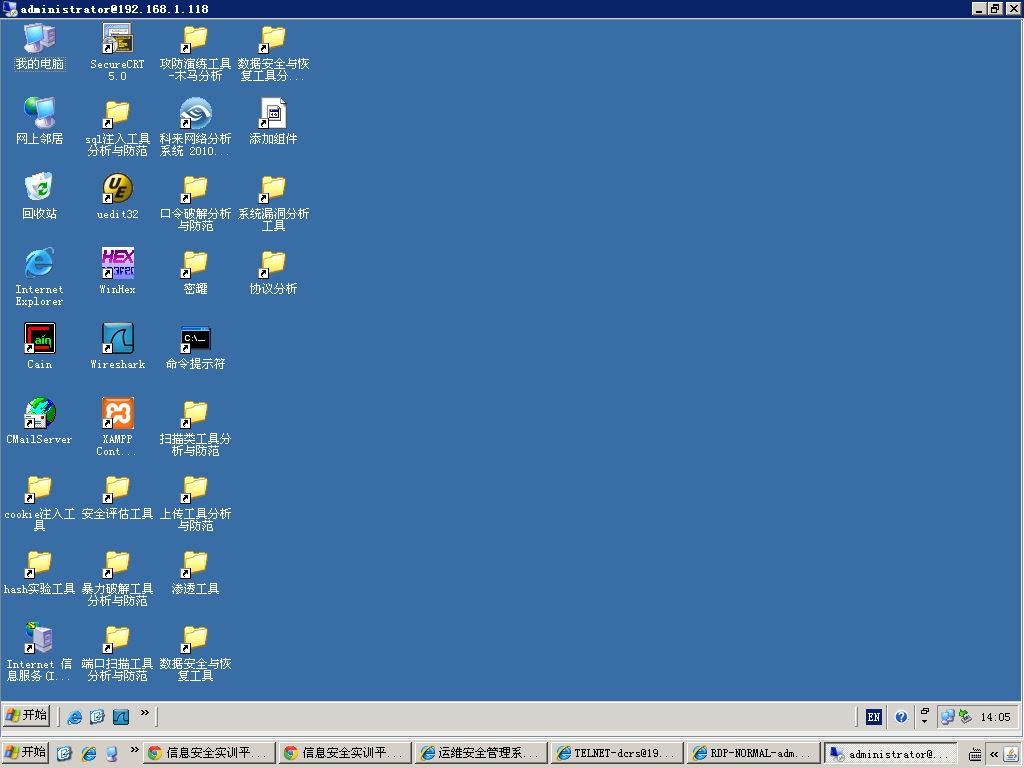Open the 蜜罐 folder

[x=195, y=272]
